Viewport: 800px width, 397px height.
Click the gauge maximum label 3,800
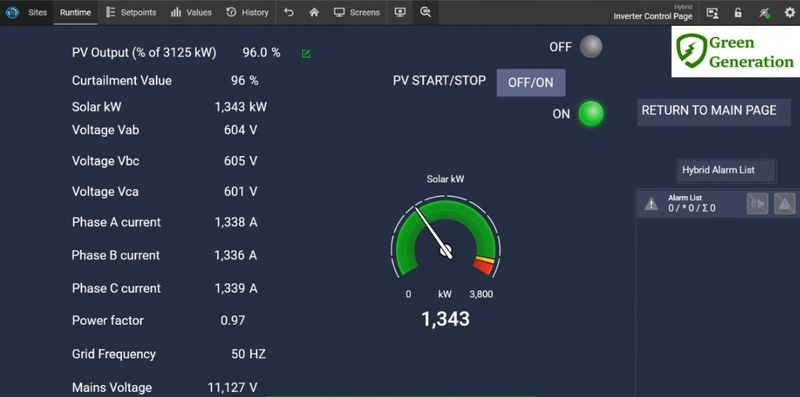[481, 294]
